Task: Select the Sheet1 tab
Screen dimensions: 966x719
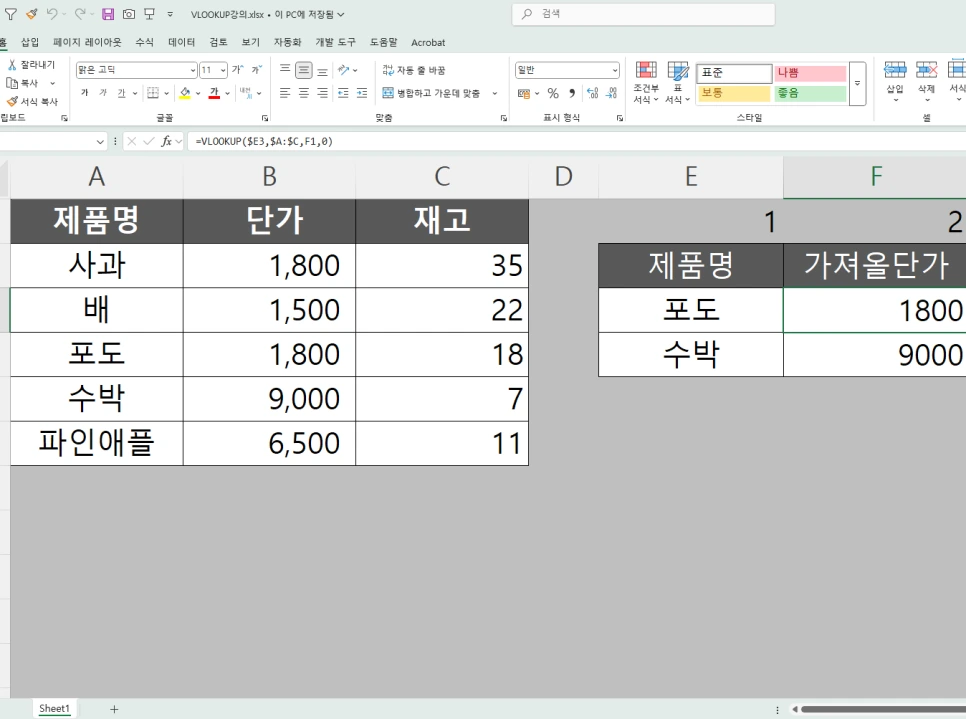Action: pos(54,709)
